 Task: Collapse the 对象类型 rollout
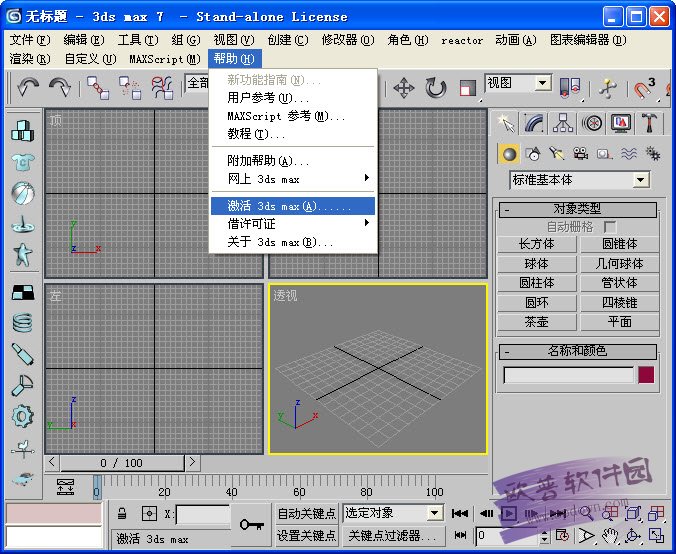(577, 210)
